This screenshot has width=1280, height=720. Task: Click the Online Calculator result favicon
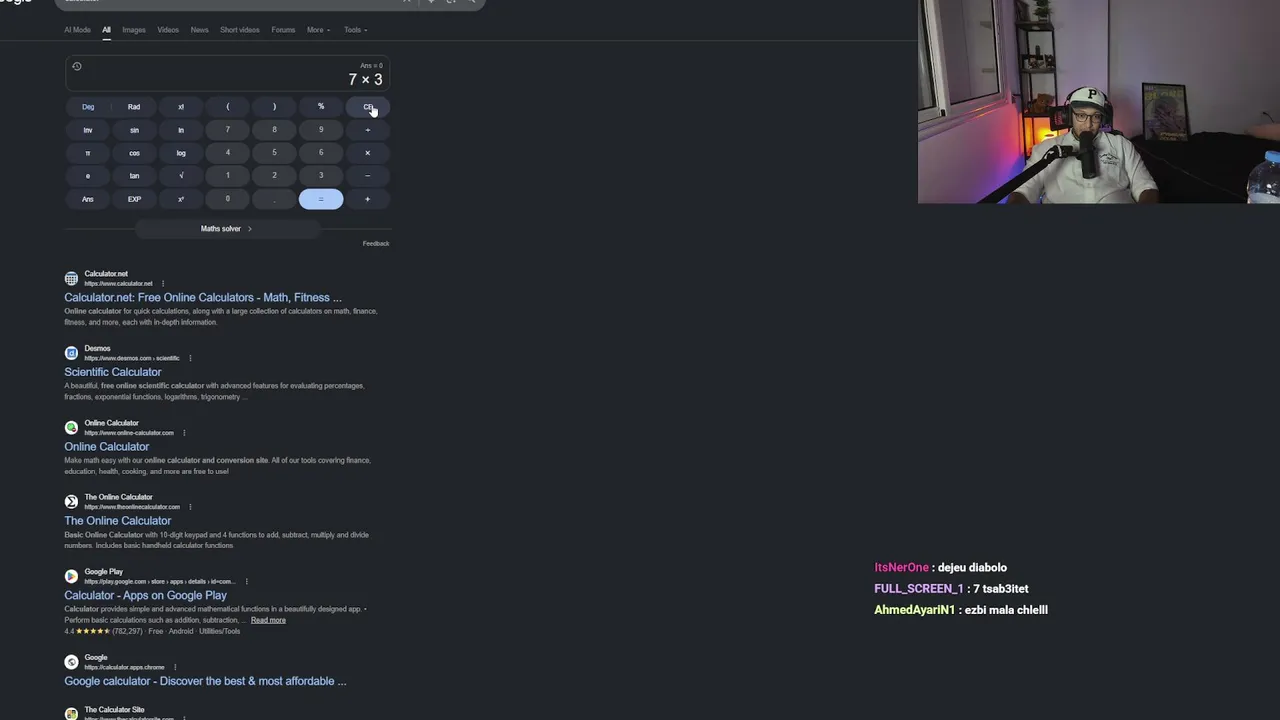[71, 427]
